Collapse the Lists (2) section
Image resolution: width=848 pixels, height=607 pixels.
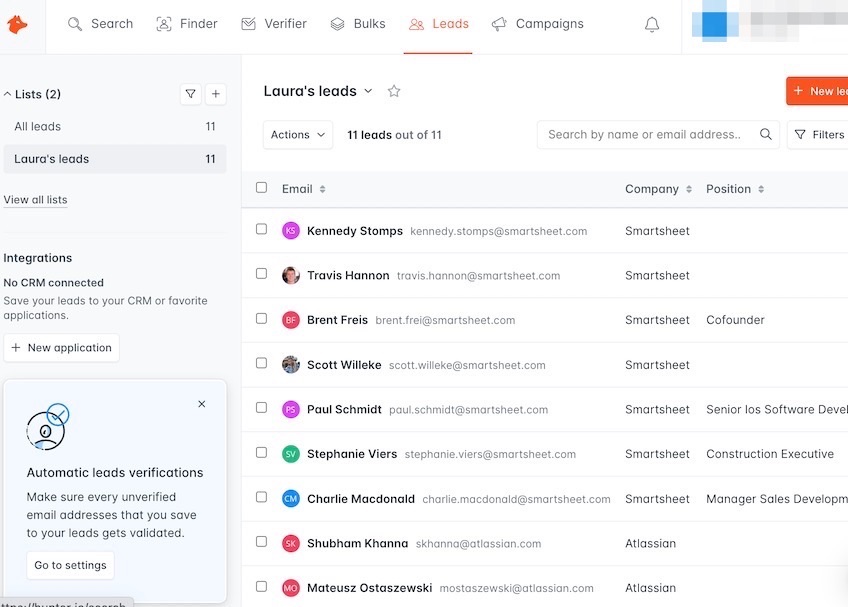7,94
